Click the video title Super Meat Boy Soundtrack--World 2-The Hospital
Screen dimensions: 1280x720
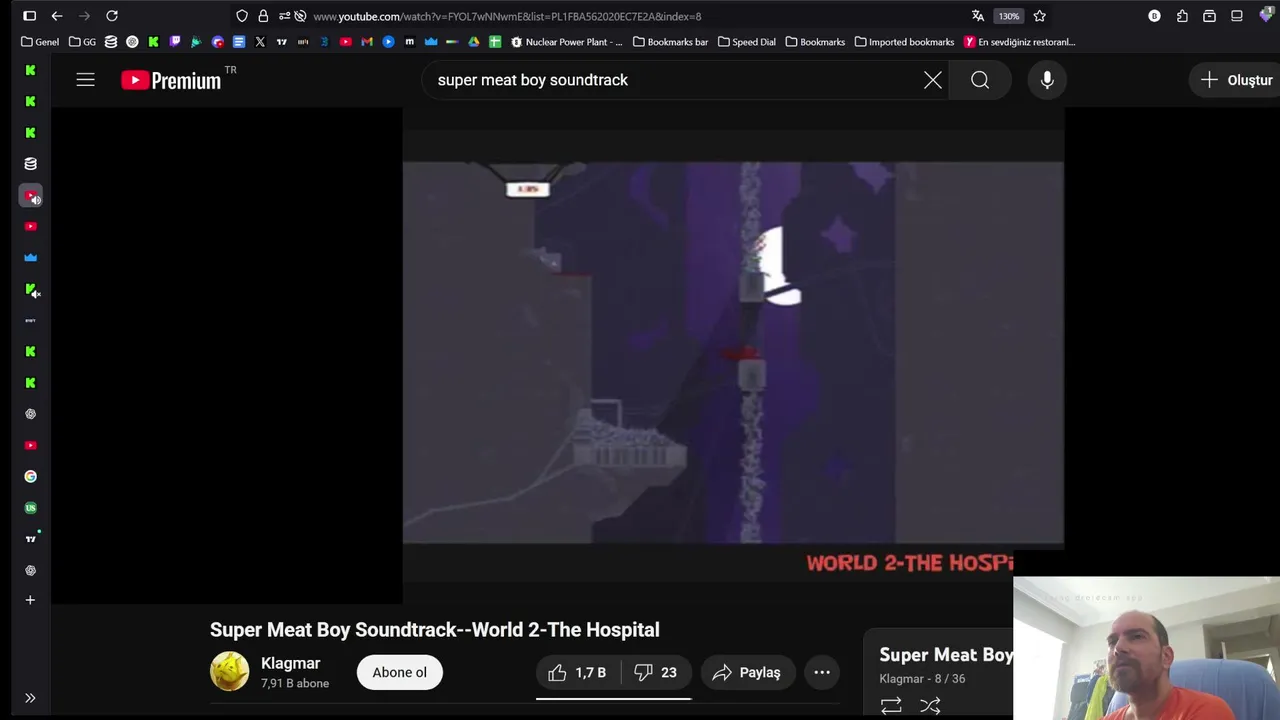435,630
